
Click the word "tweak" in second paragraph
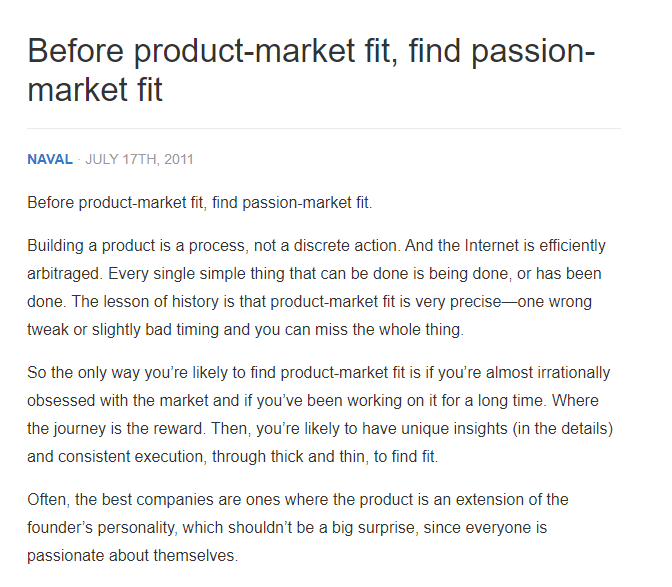click(48, 329)
